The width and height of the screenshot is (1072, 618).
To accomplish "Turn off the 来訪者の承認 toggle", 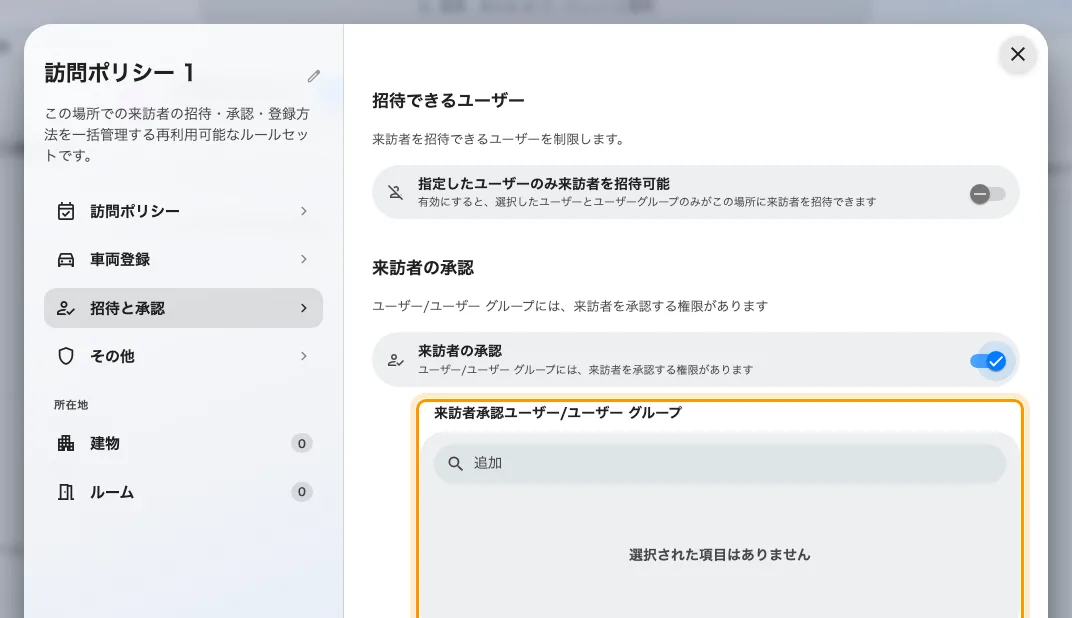I will [988, 360].
